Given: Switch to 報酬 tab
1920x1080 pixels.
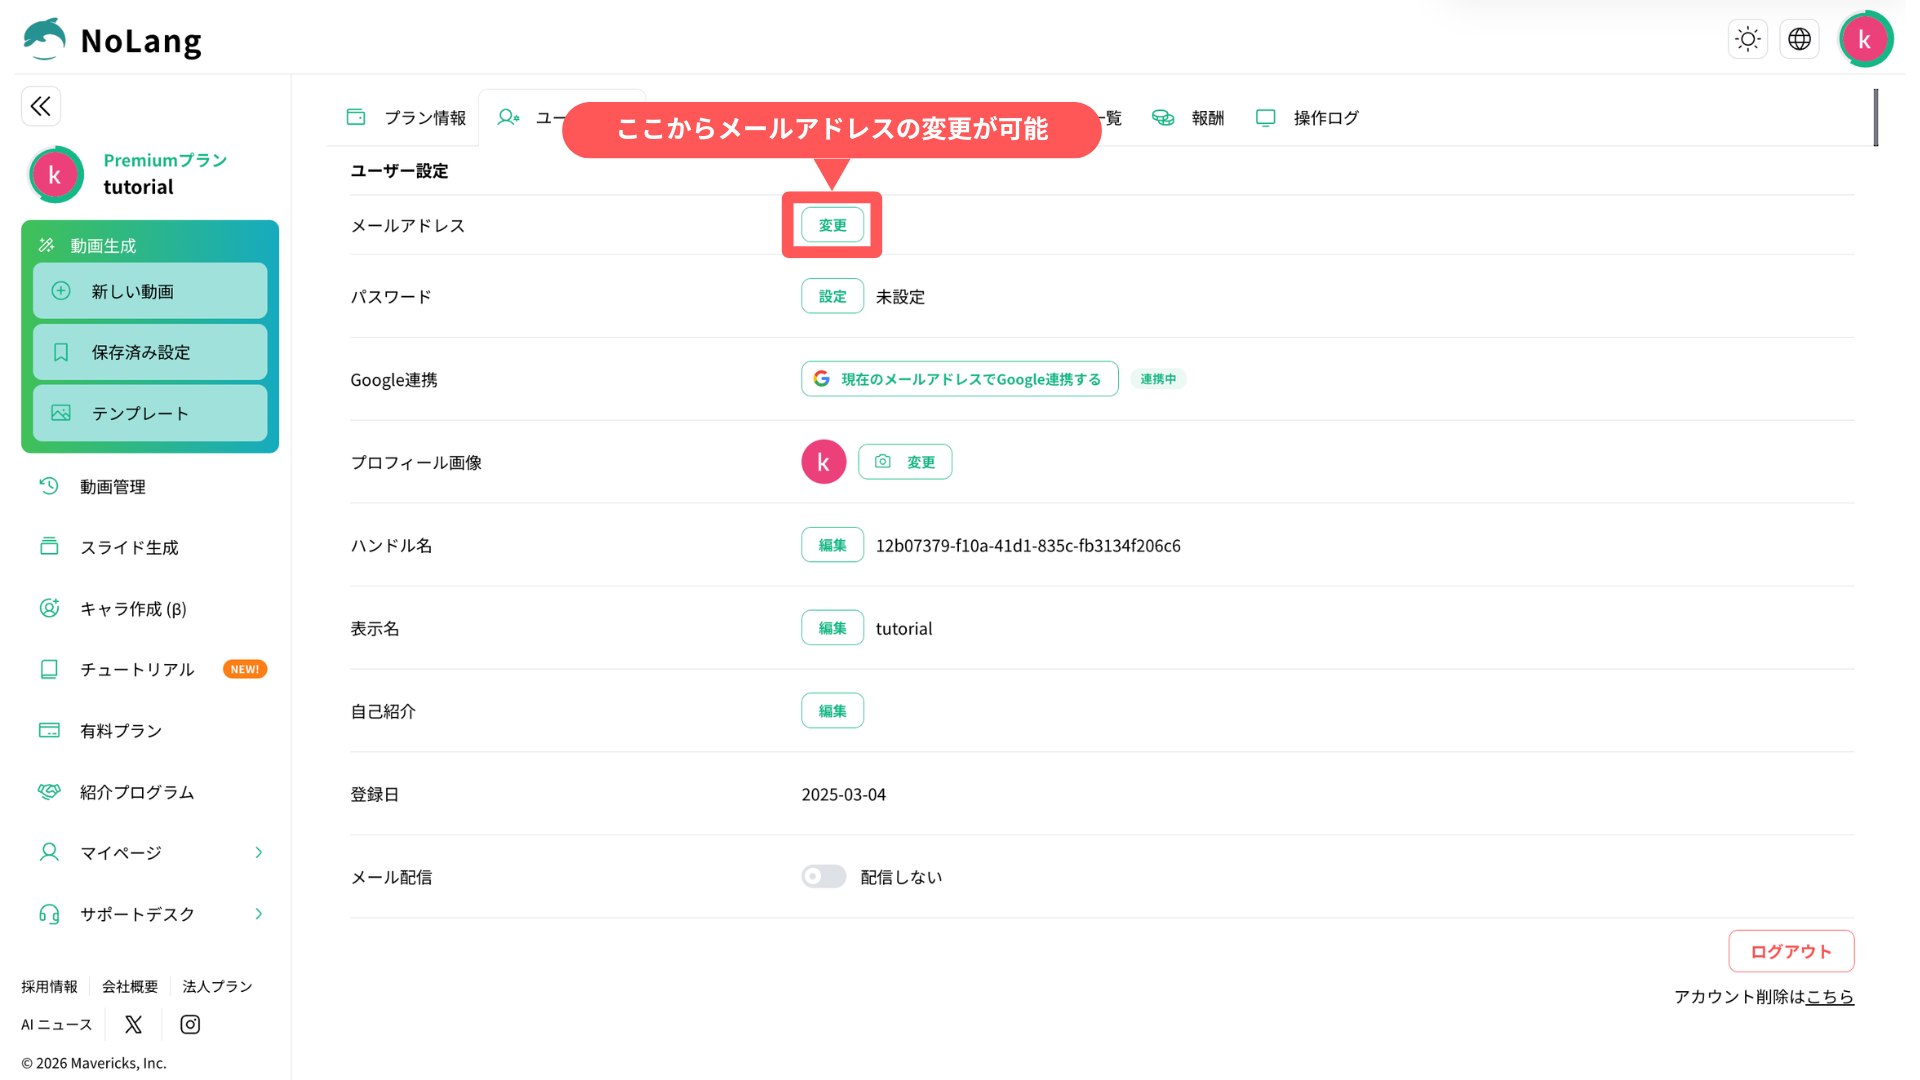Looking at the screenshot, I should 1188,118.
